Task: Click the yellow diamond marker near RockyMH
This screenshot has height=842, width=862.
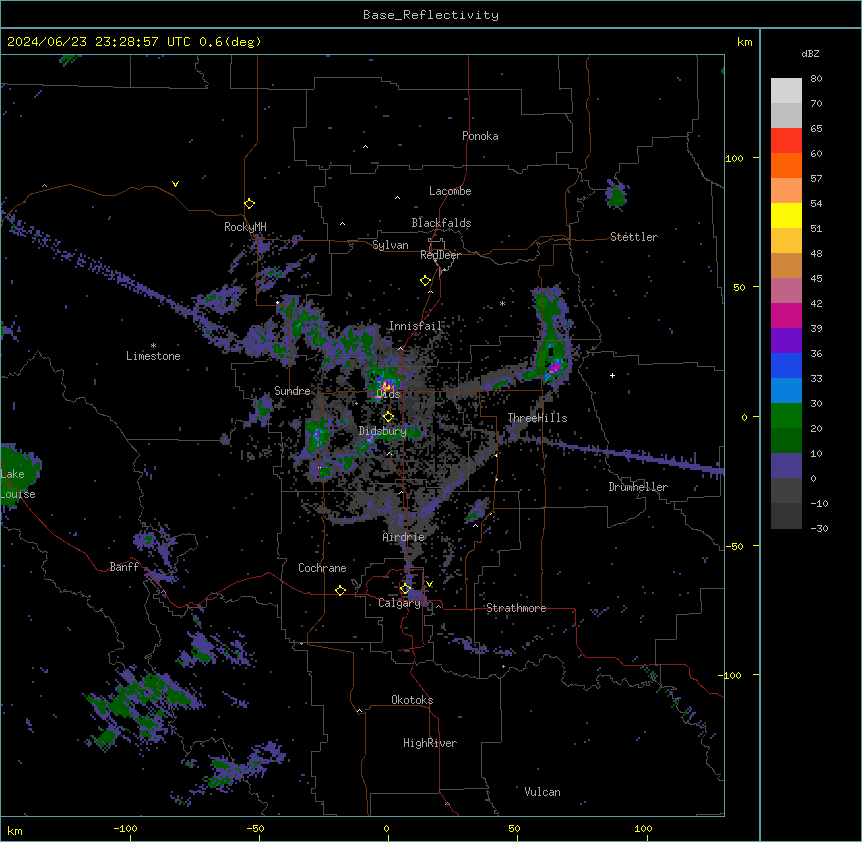Action: click(249, 204)
